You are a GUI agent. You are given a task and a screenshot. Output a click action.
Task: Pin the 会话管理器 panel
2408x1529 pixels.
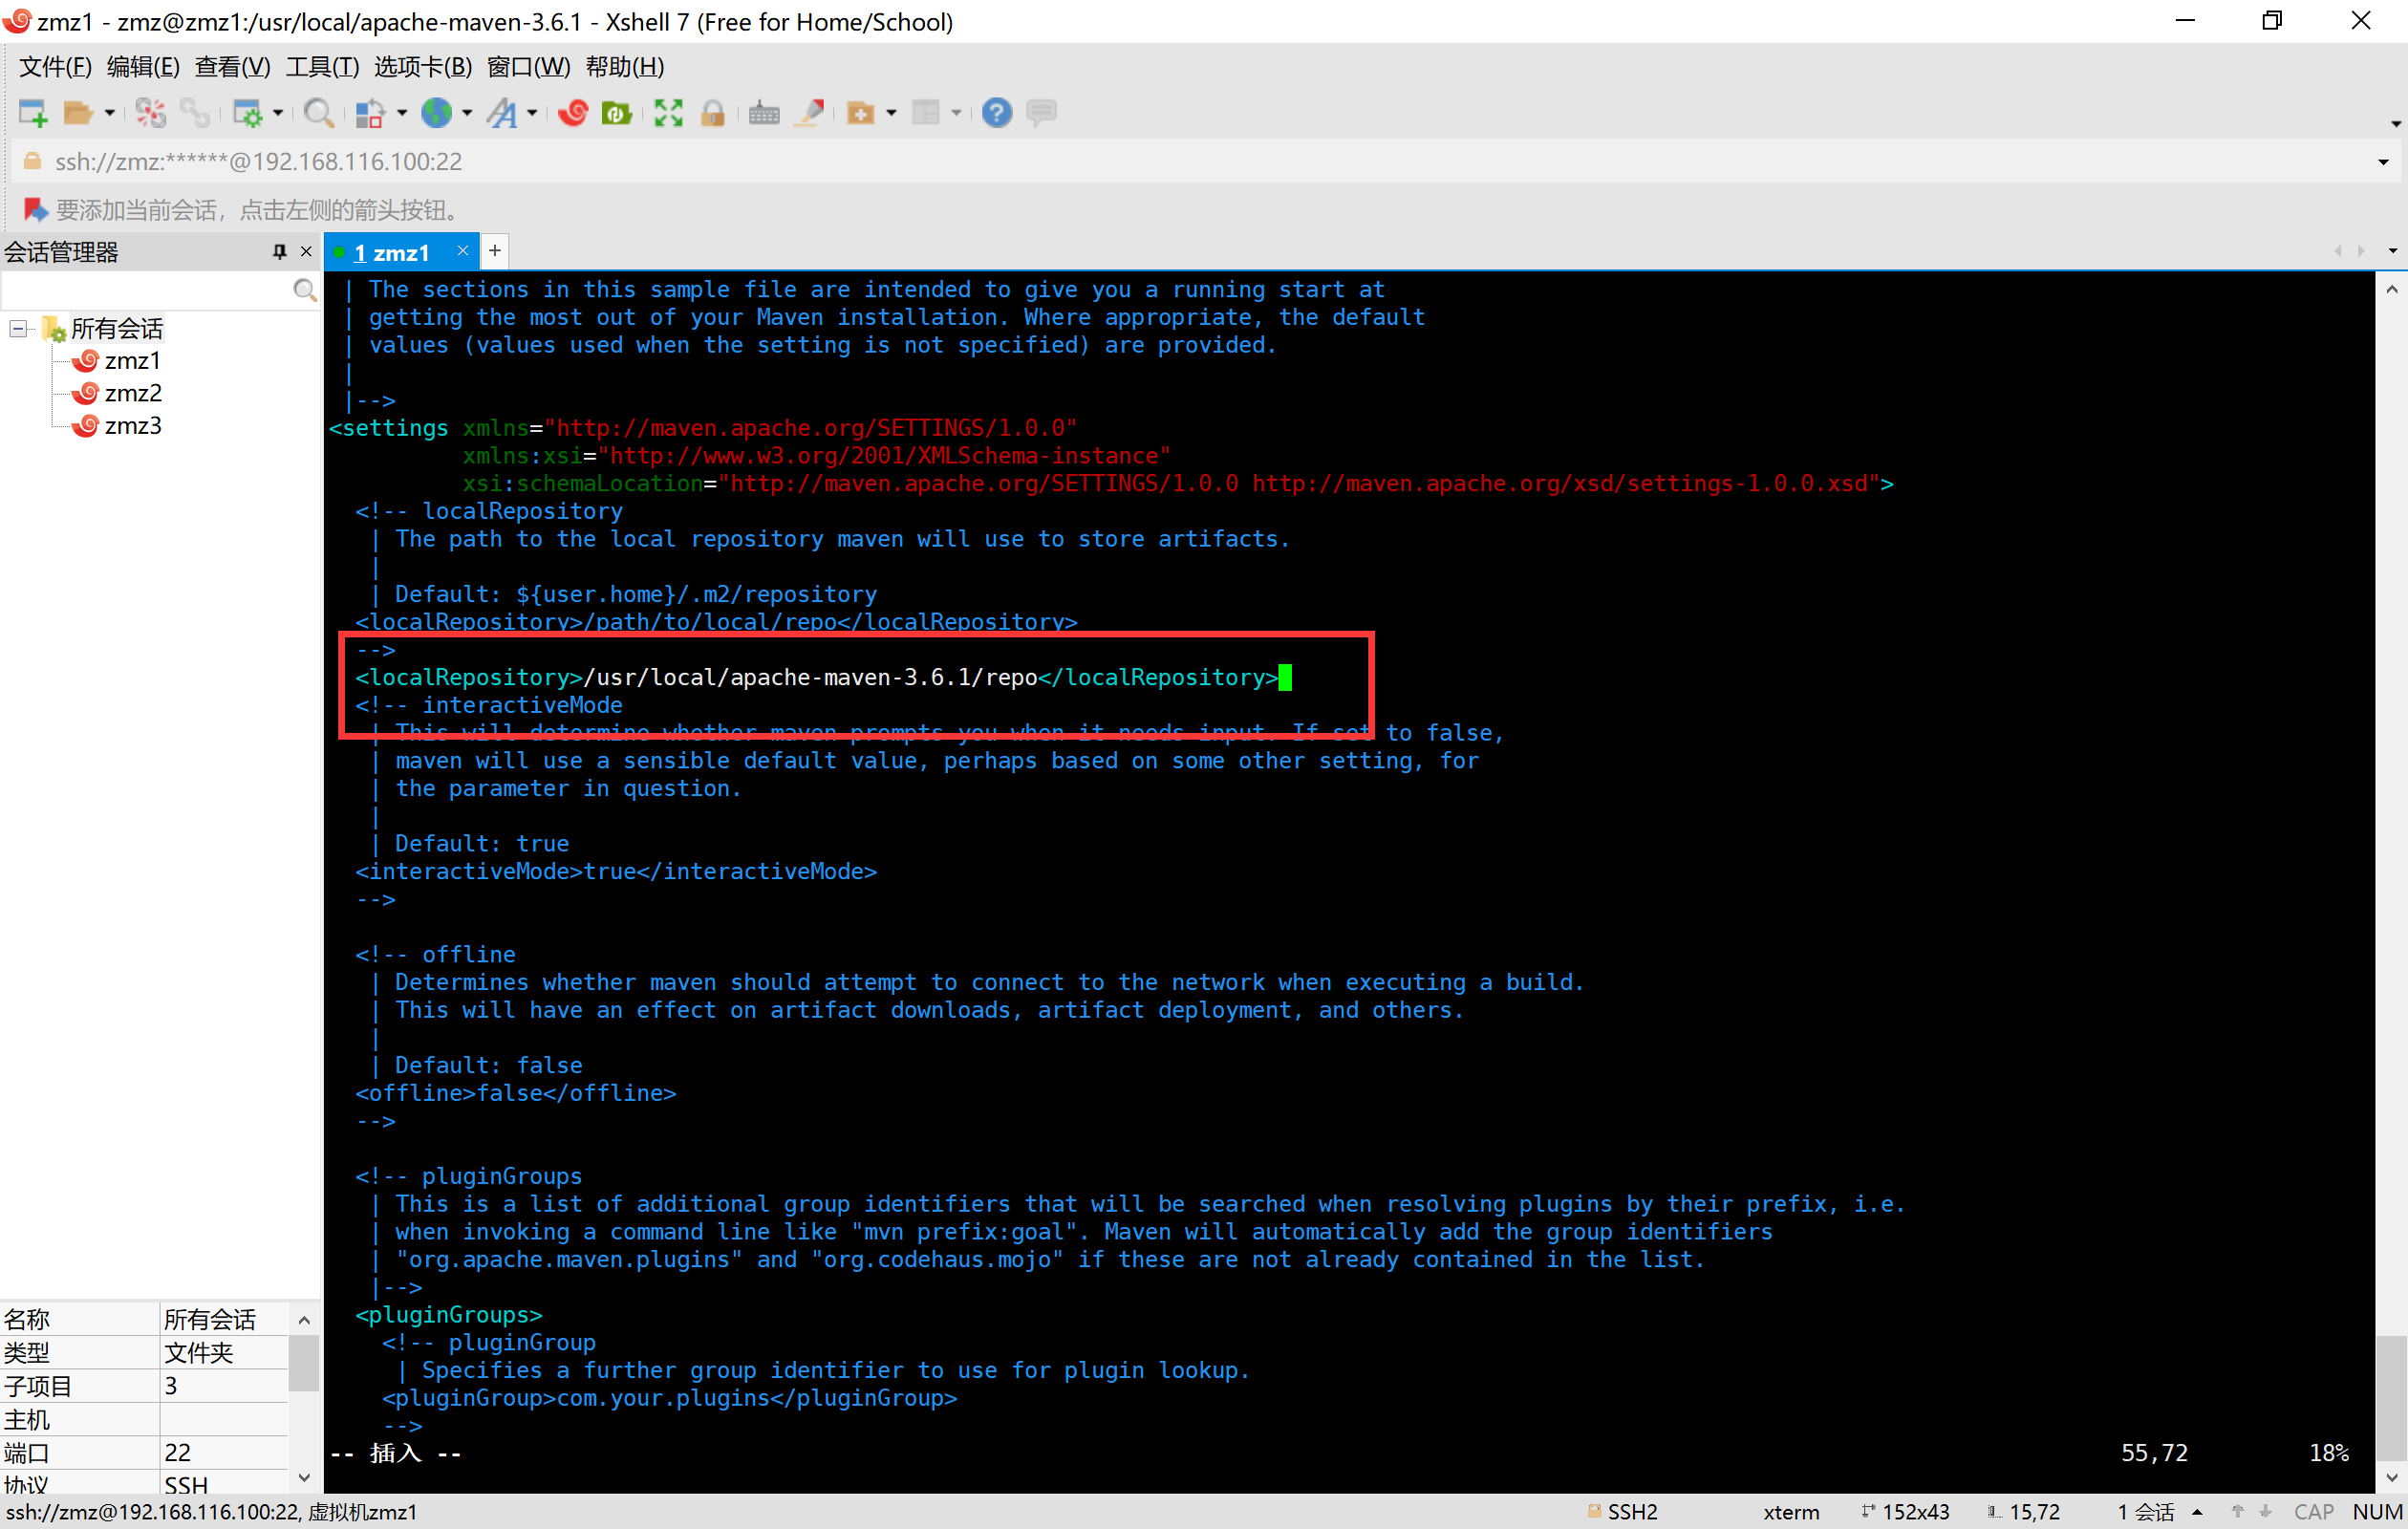[279, 252]
